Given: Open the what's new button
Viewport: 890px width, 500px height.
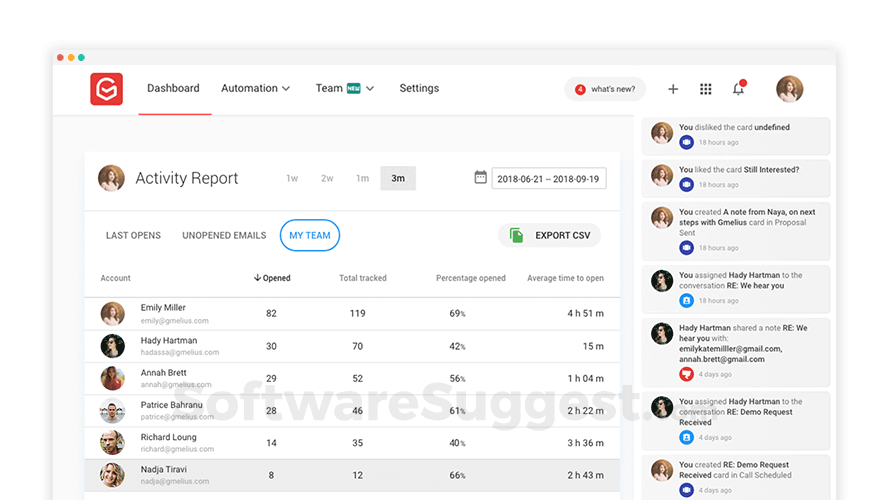Looking at the screenshot, I should pyautogui.click(x=605, y=89).
